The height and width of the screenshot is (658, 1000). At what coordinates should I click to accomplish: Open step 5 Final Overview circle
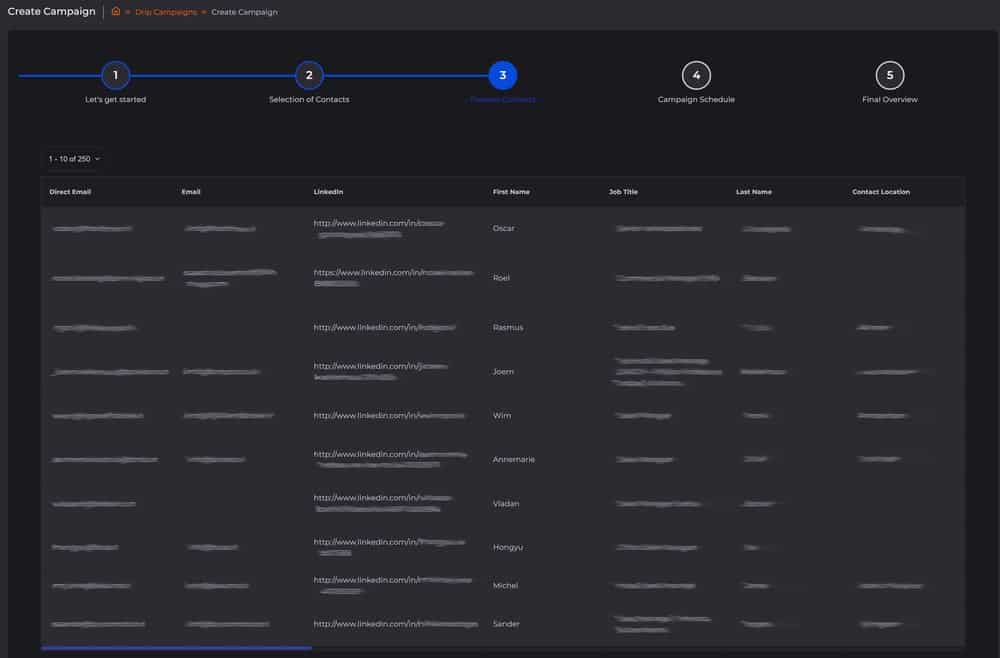coord(889,75)
